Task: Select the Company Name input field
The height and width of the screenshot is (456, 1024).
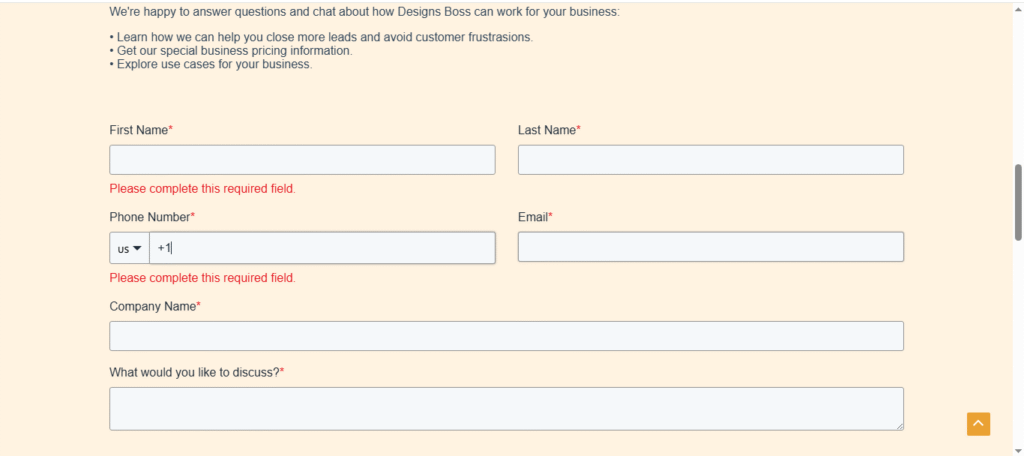Action: click(x=507, y=336)
